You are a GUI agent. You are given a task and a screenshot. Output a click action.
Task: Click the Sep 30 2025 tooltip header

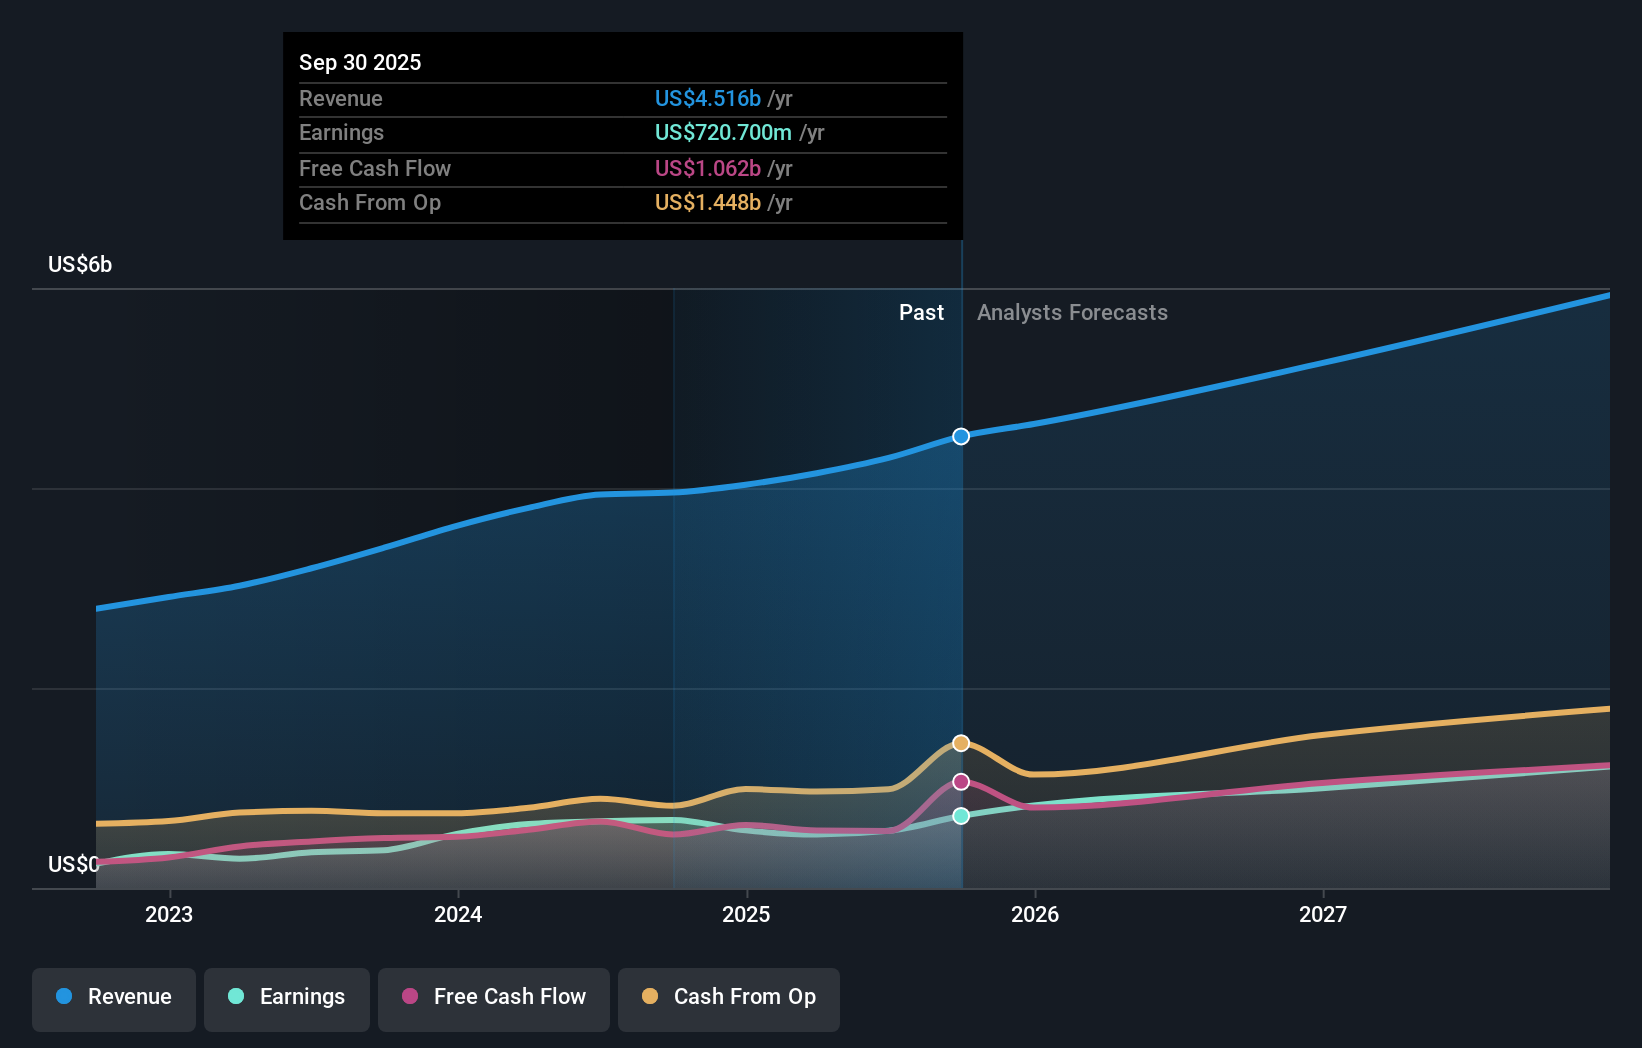coord(361,62)
